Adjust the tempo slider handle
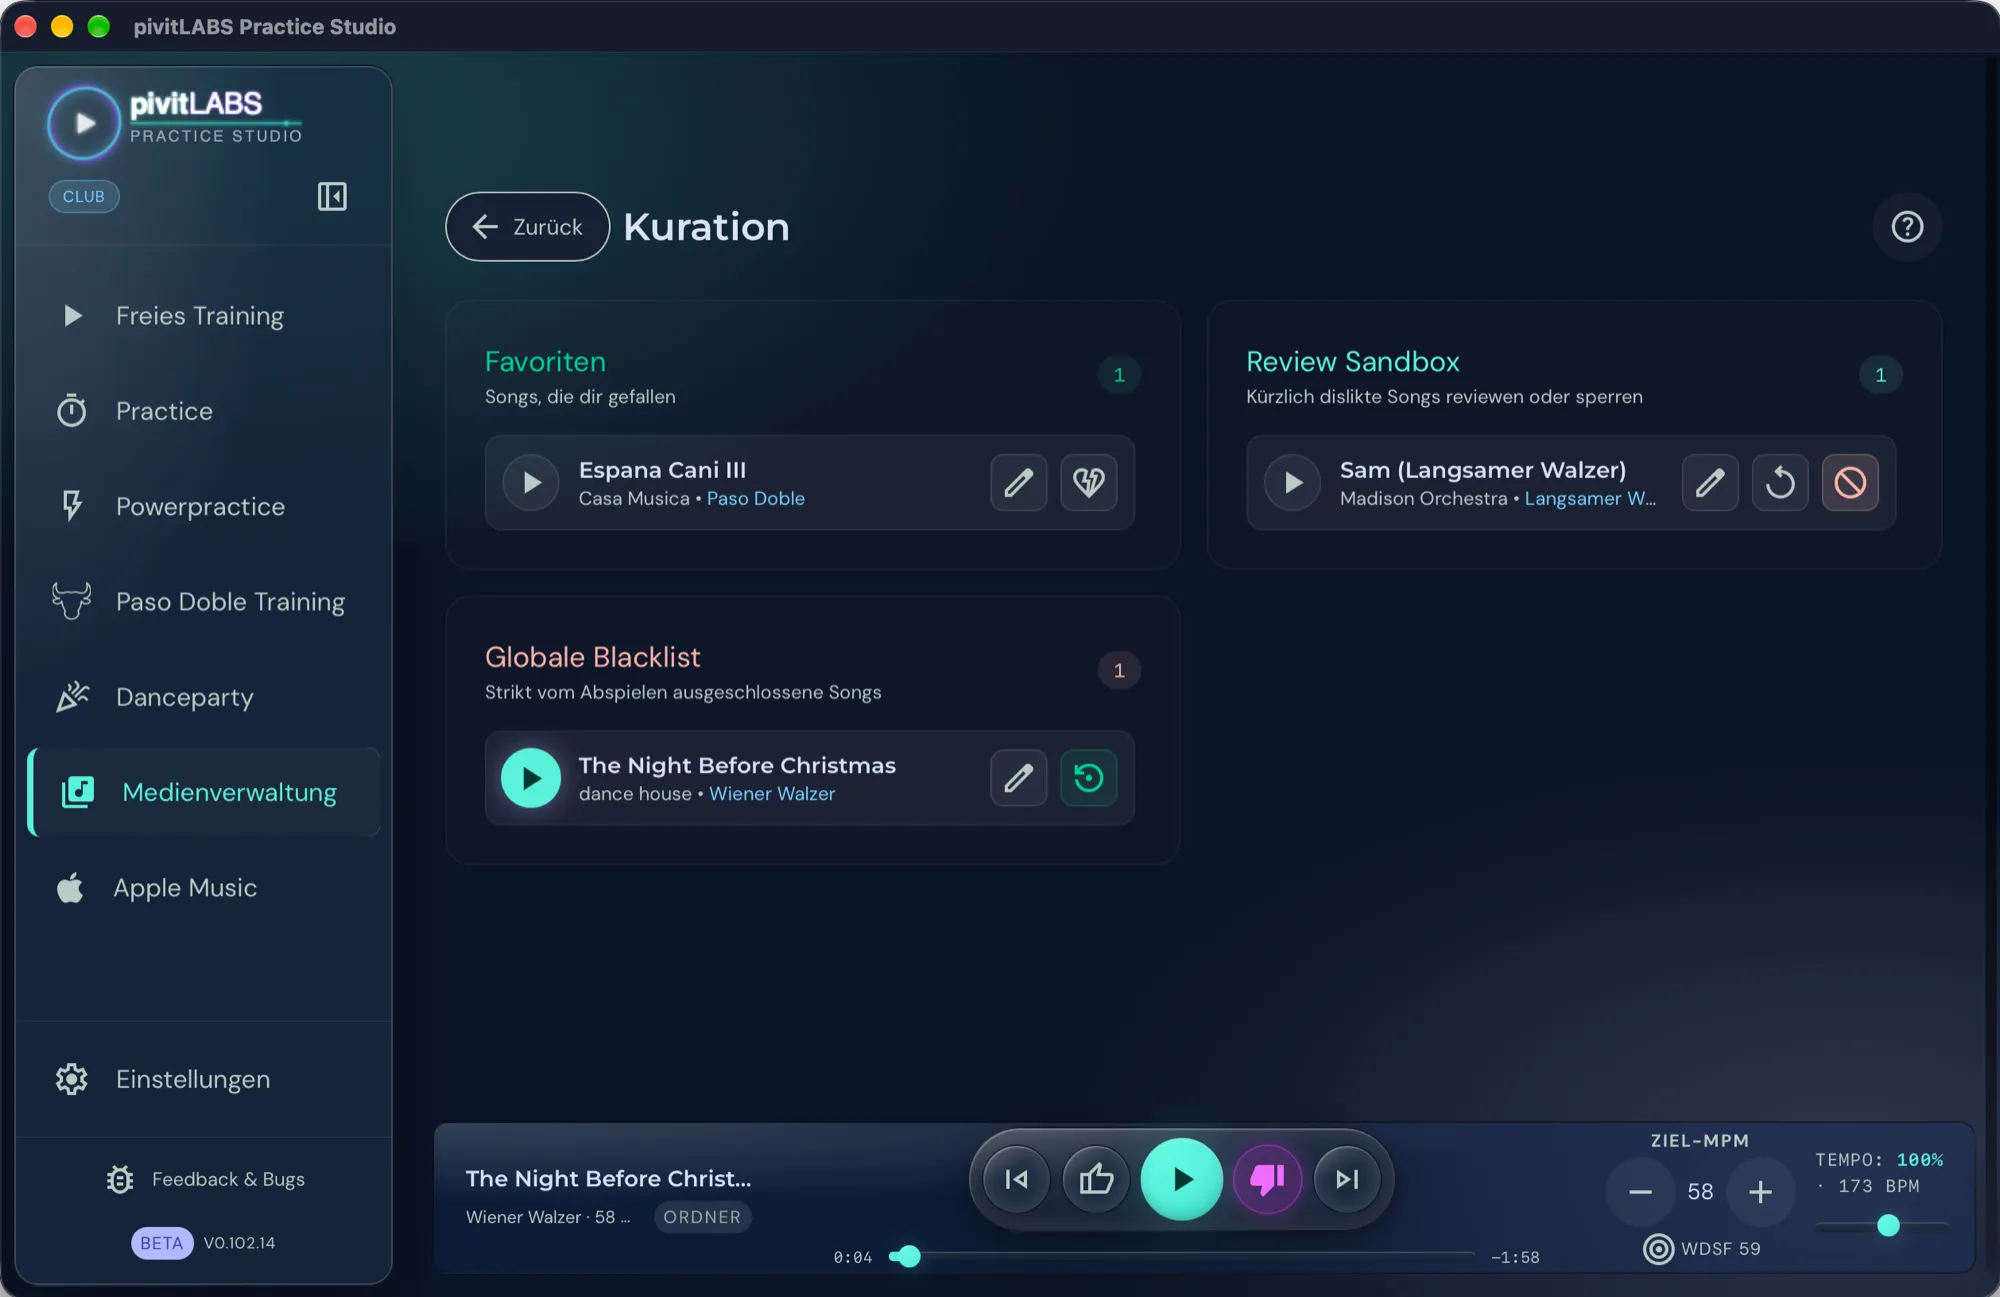Screen dimensions: 2000x1297 point(1888,1226)
